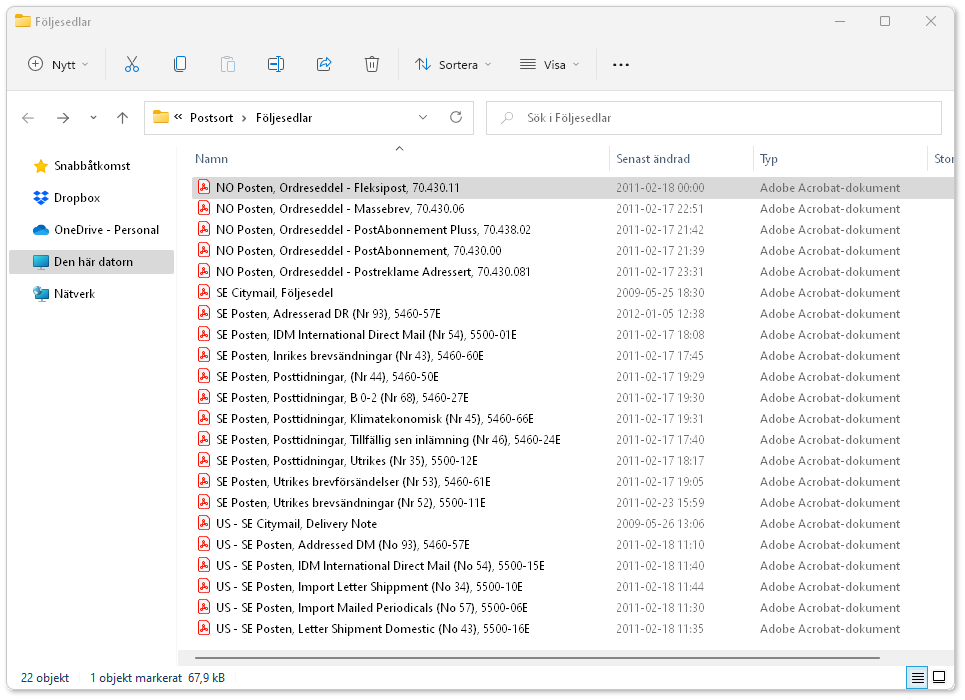The height and width of the screenshot is (700, 965).
Task: Open the Sortera sort options dropdown
Action: click(x=453, y=65)
